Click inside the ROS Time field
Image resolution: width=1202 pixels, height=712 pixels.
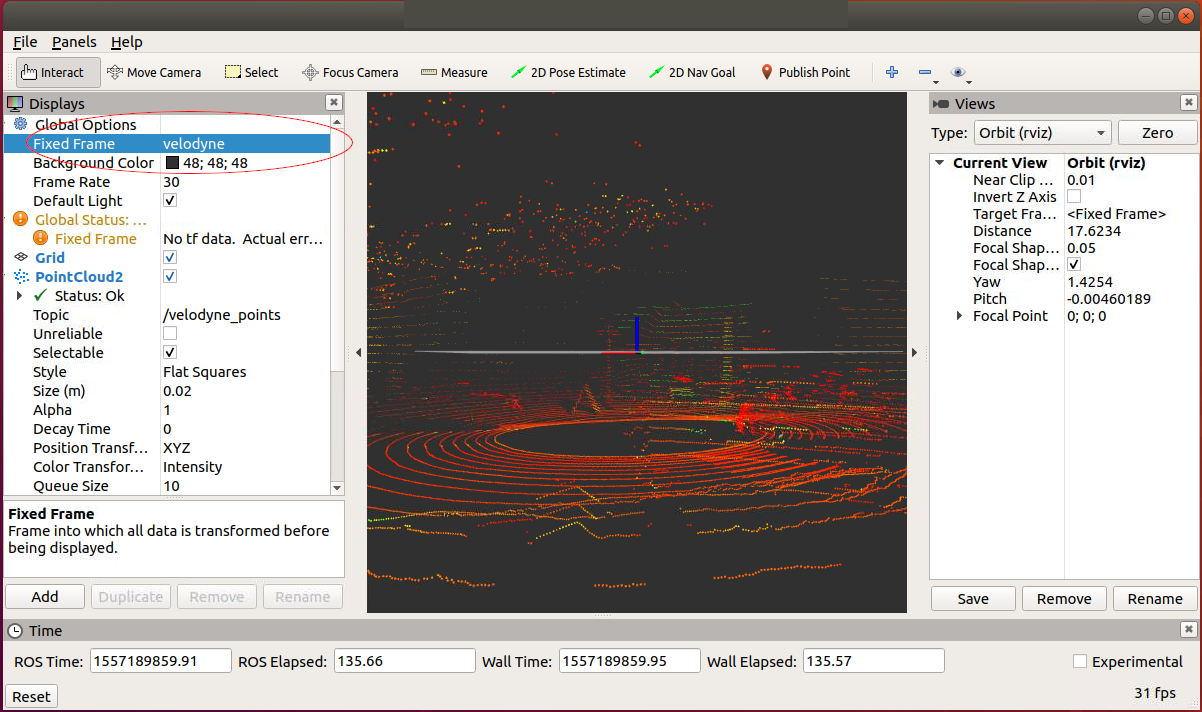tap(160, 660)
